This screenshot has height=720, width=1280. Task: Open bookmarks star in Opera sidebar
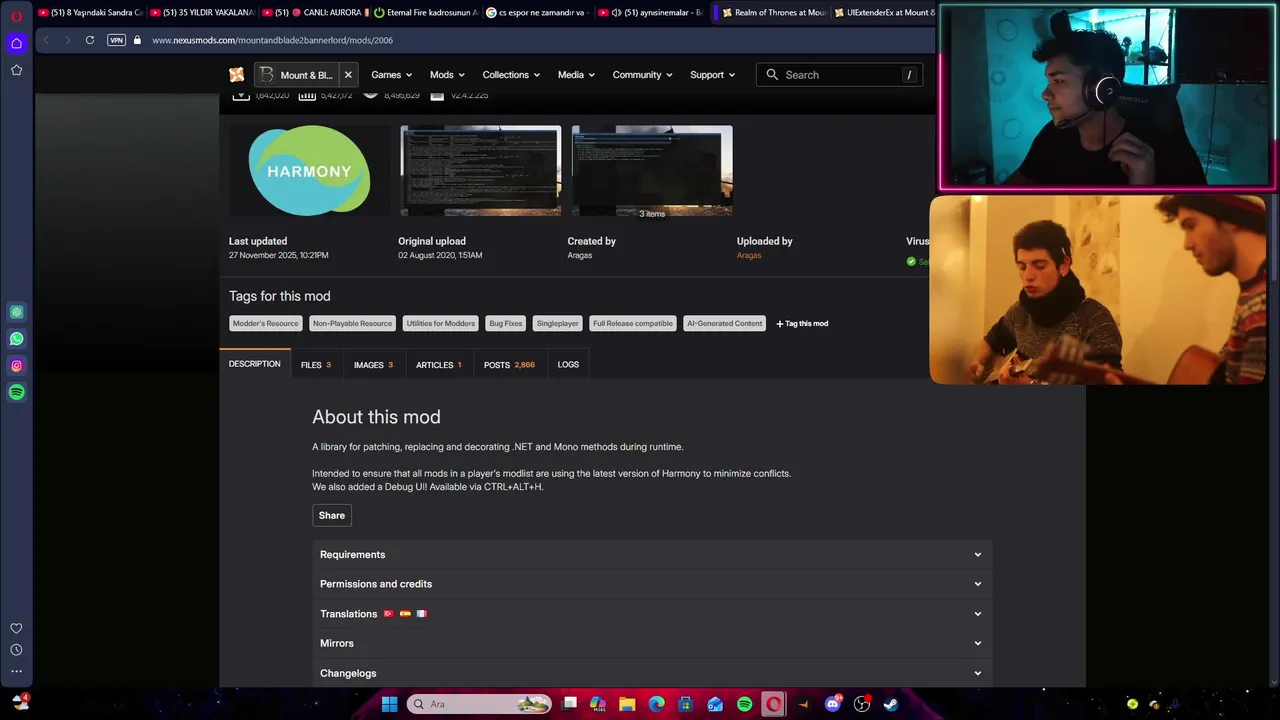[x=16, y=70]
